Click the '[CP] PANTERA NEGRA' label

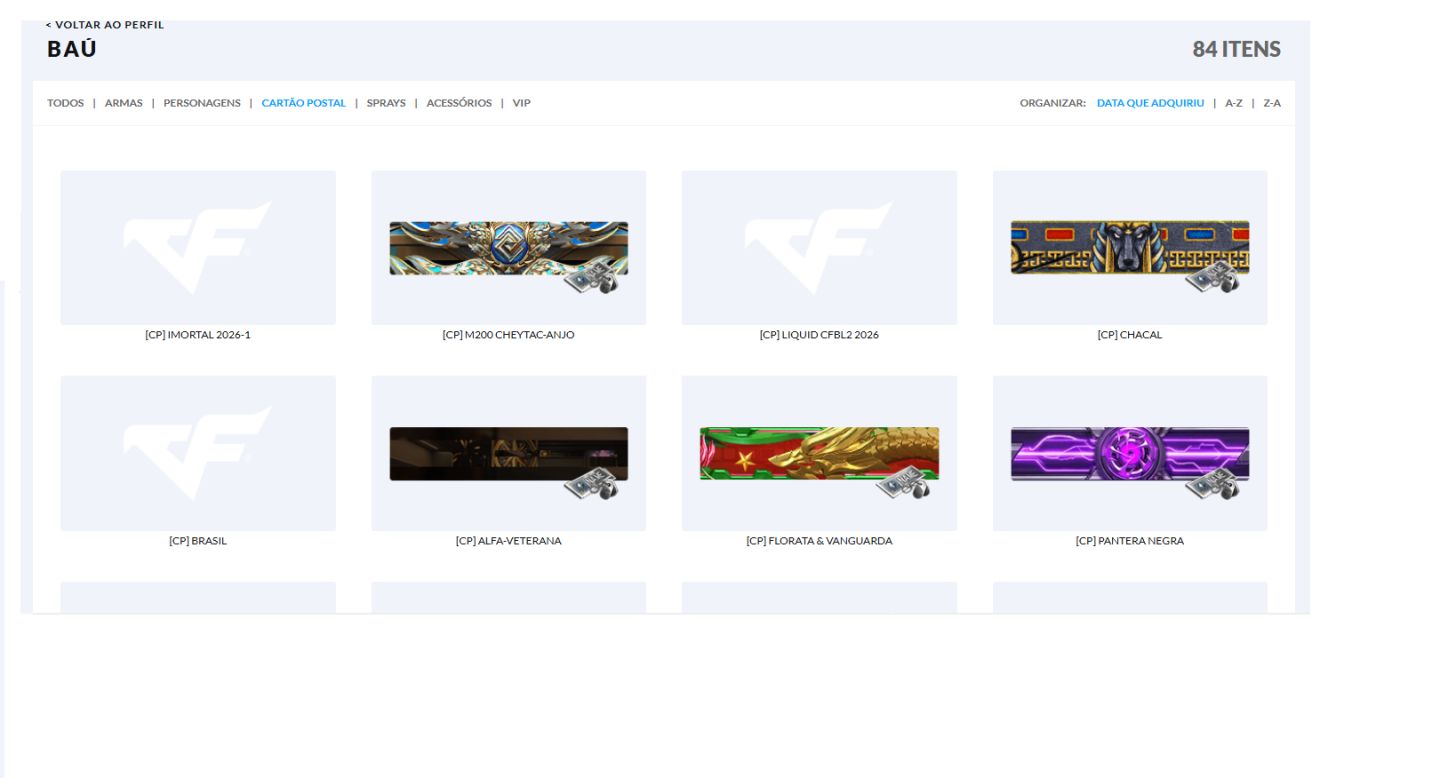pos(1130,541)
